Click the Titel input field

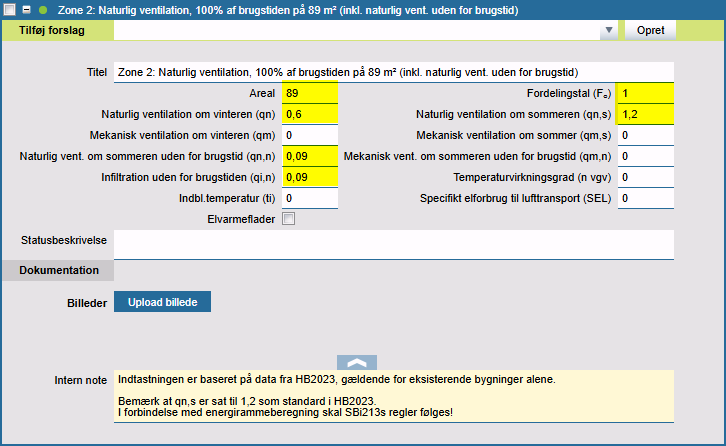coord(394,72)
